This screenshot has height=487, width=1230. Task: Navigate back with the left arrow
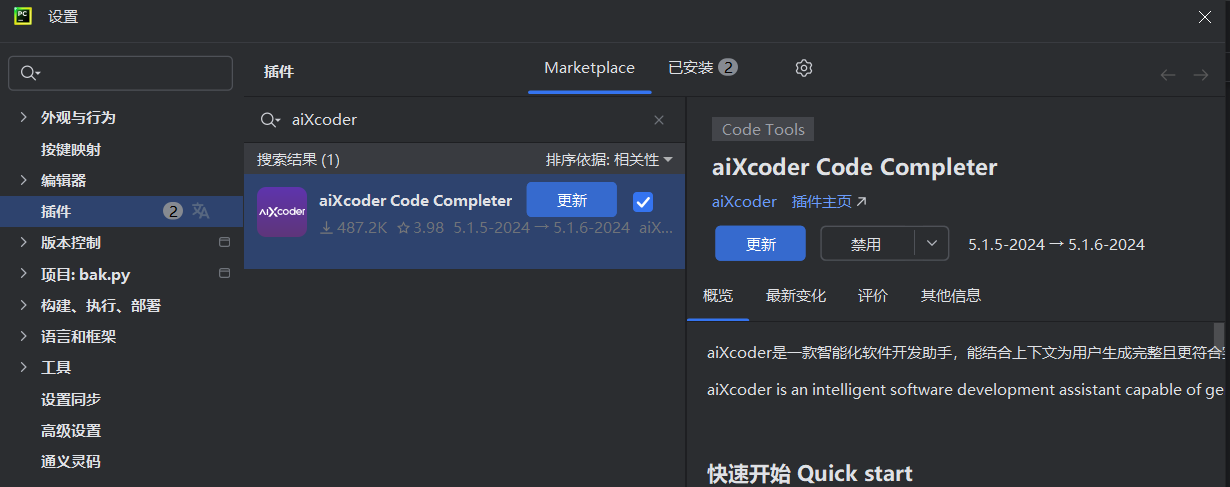(x=1167, y=75)
